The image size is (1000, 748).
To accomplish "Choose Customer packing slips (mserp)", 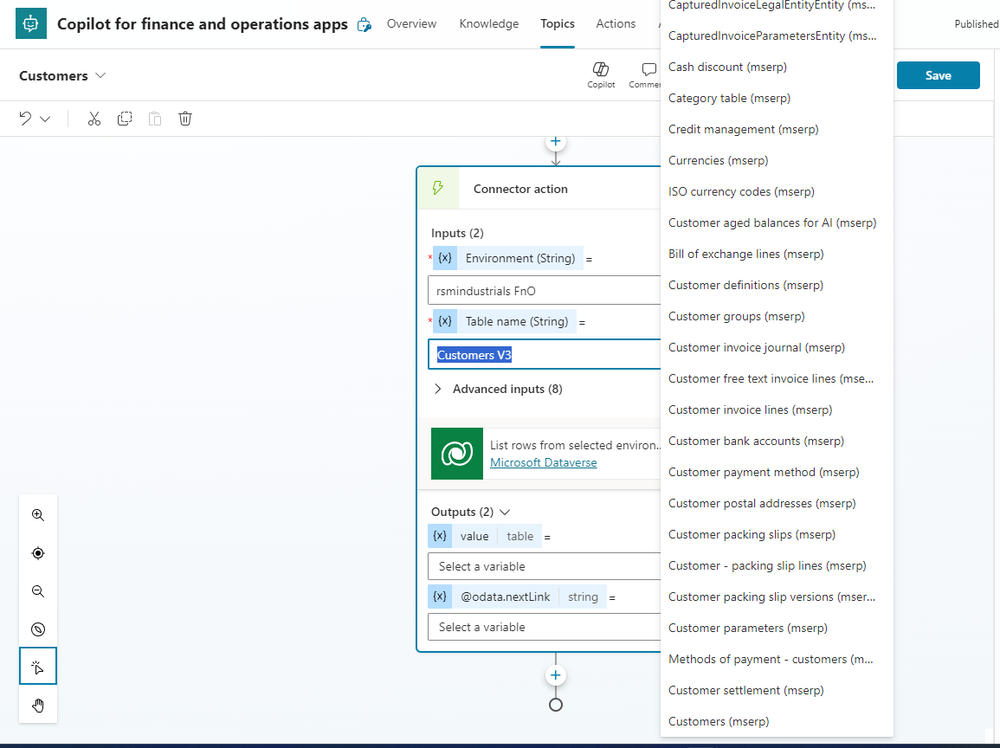I will 777,535.
